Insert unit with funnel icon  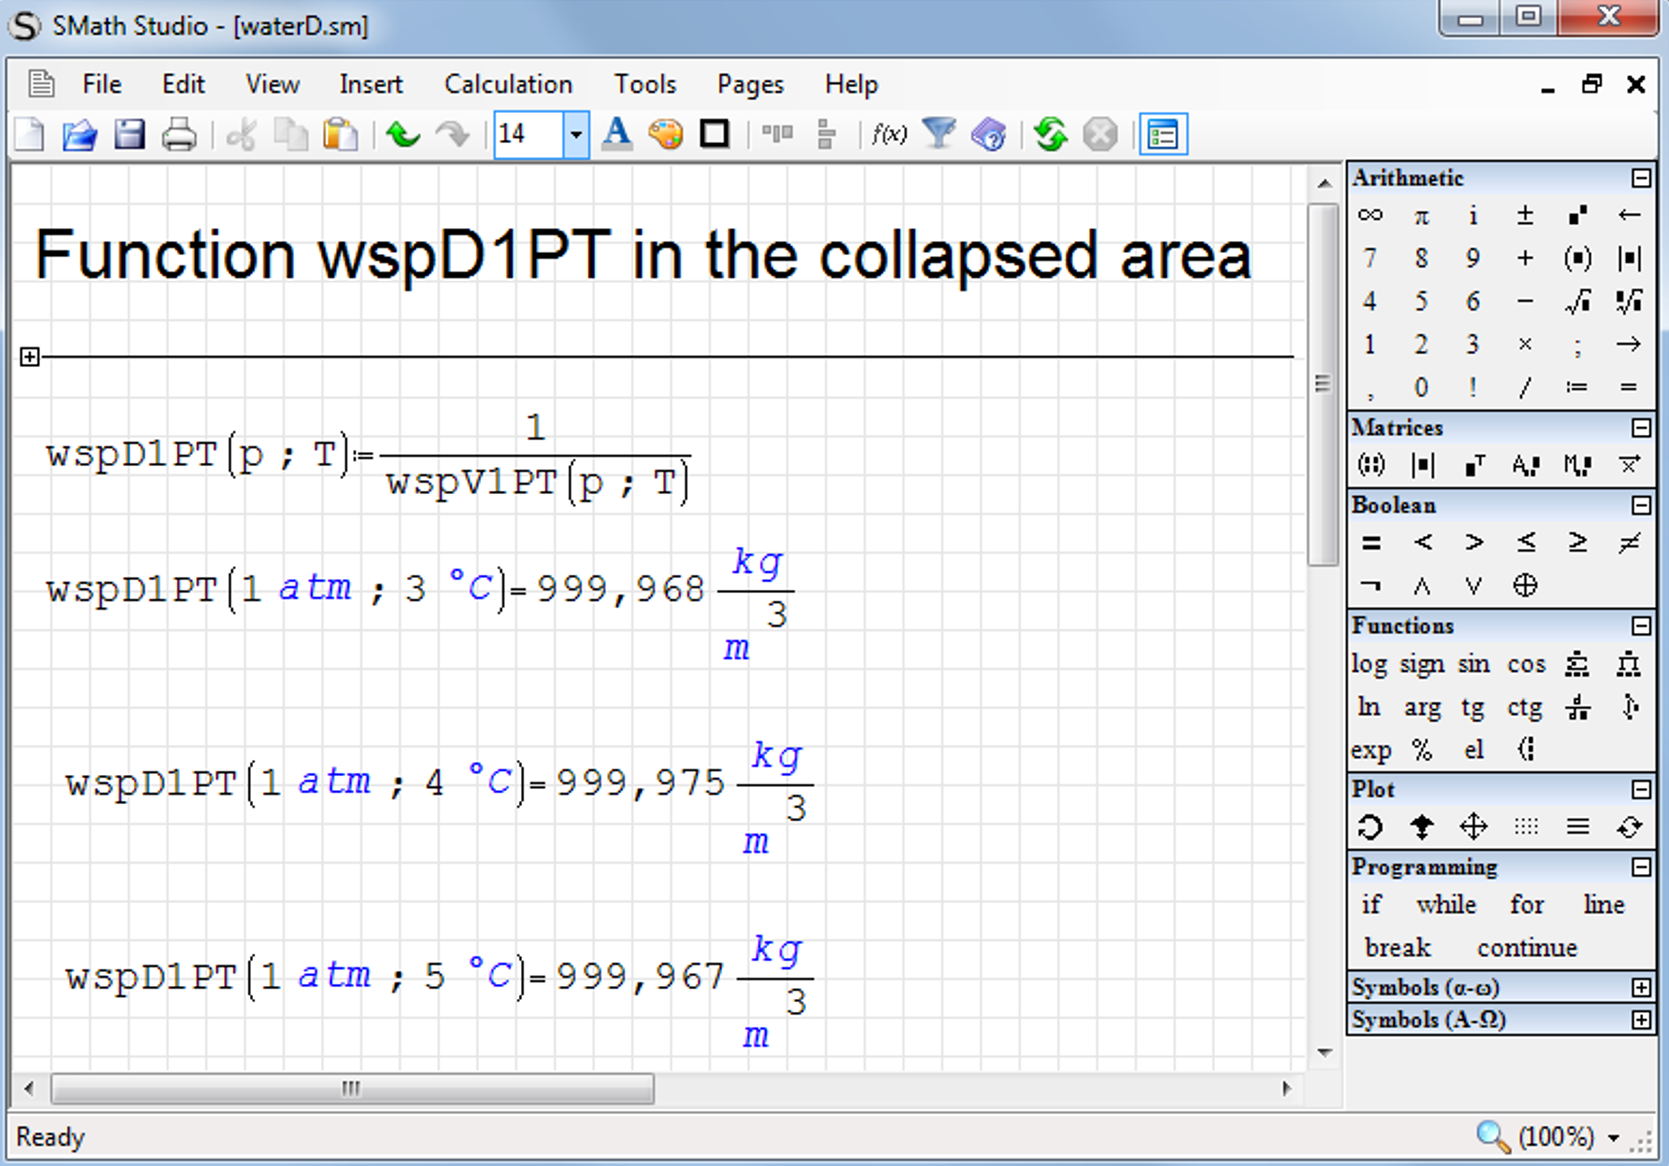(x=939, y=134)
